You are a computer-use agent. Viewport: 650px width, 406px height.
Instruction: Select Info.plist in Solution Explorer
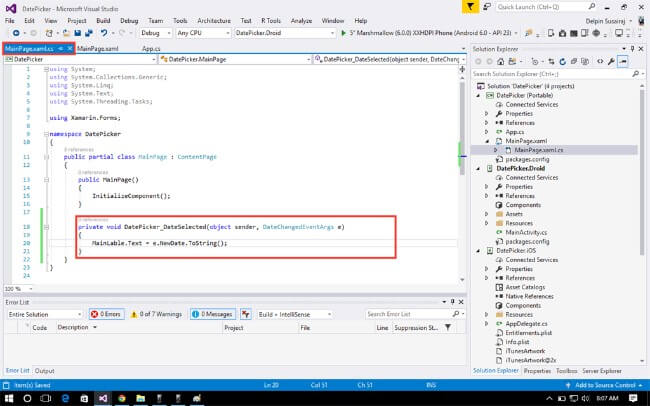coord(517,342)
